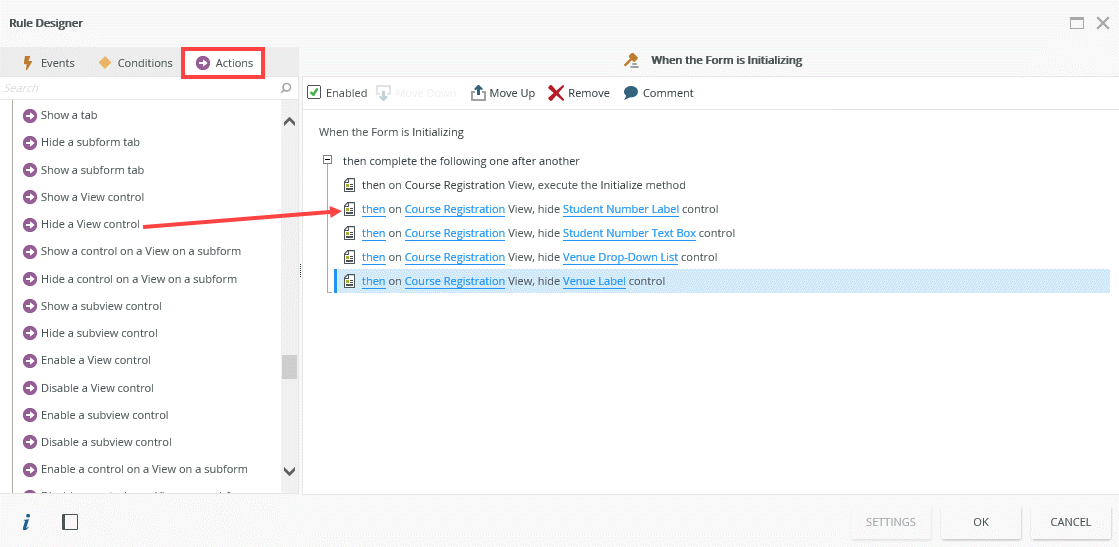Click the CANCEL button
The image size is (1119, 547).
[x=1070, y=522]
